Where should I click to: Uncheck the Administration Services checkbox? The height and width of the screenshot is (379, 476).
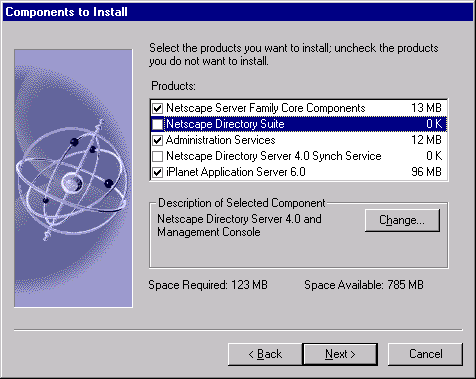[157, 140]
